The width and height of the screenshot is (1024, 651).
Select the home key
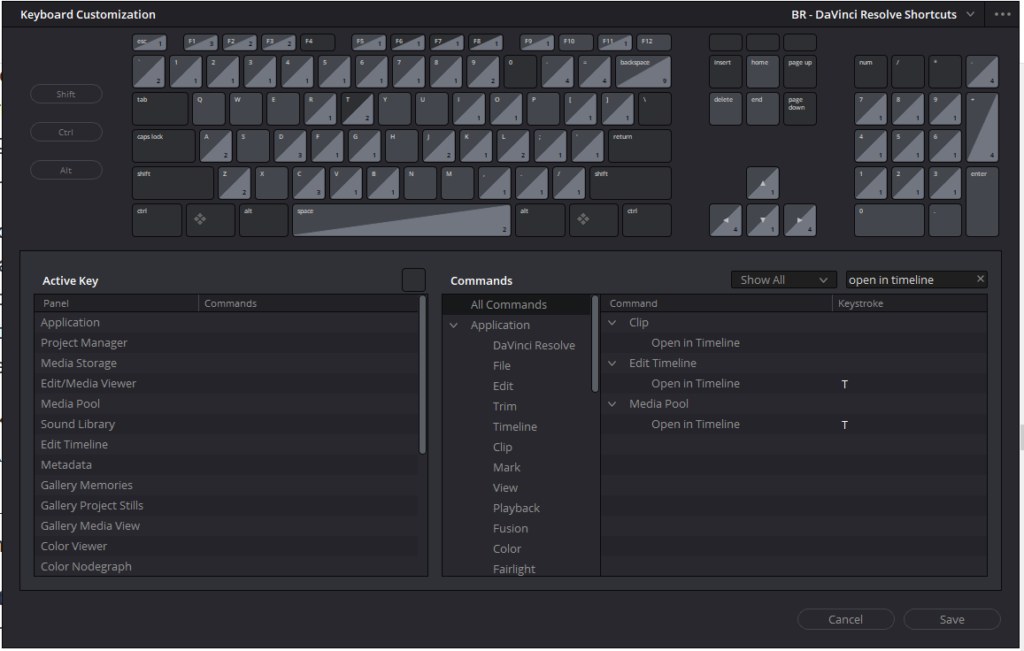[762, 72]
